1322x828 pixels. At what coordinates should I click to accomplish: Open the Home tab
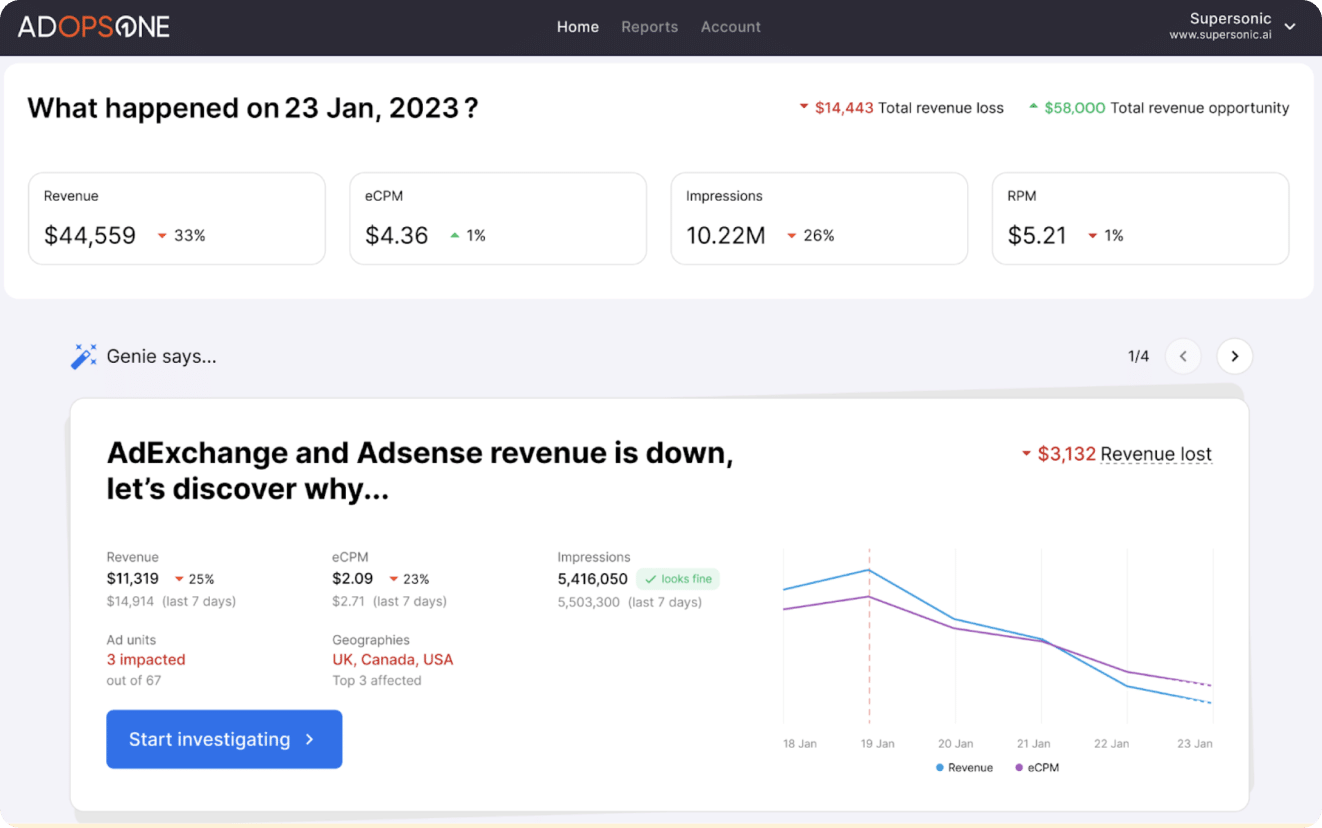(x=577, y=27)
